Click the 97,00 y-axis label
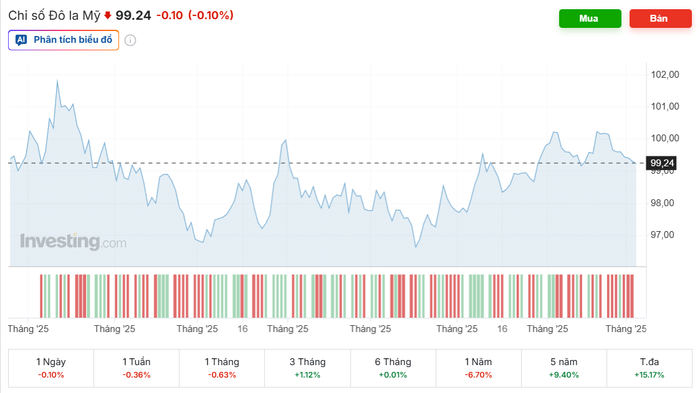 662,234
